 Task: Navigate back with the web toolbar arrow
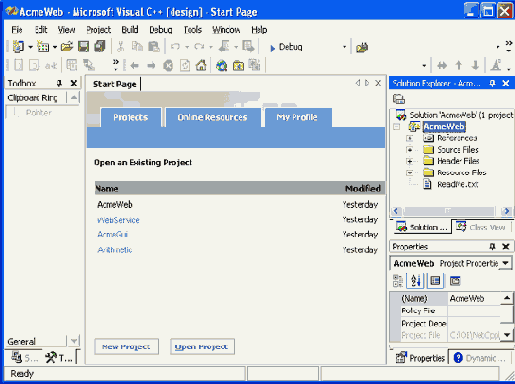tap(134, 65)
